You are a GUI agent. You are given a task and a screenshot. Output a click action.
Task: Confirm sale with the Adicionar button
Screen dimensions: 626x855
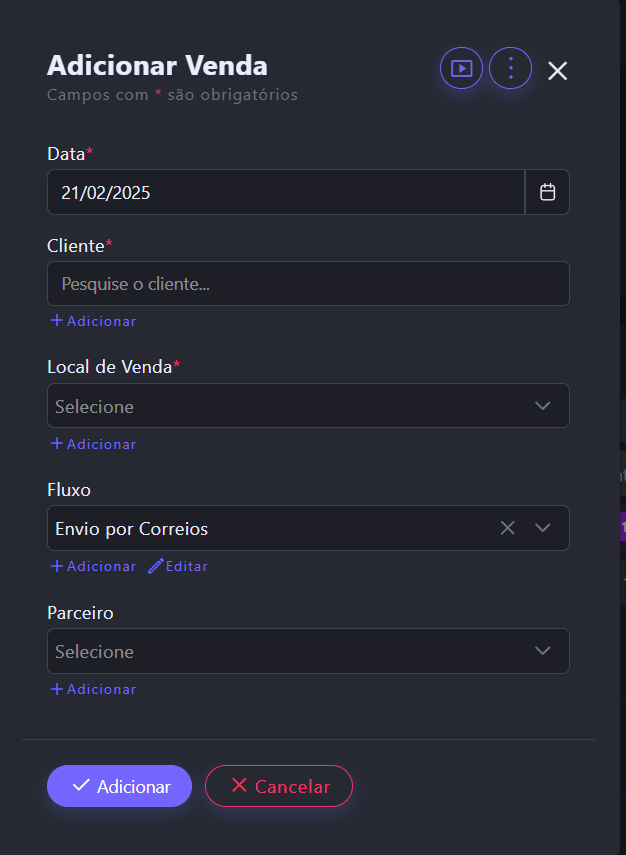pos(119,786)
